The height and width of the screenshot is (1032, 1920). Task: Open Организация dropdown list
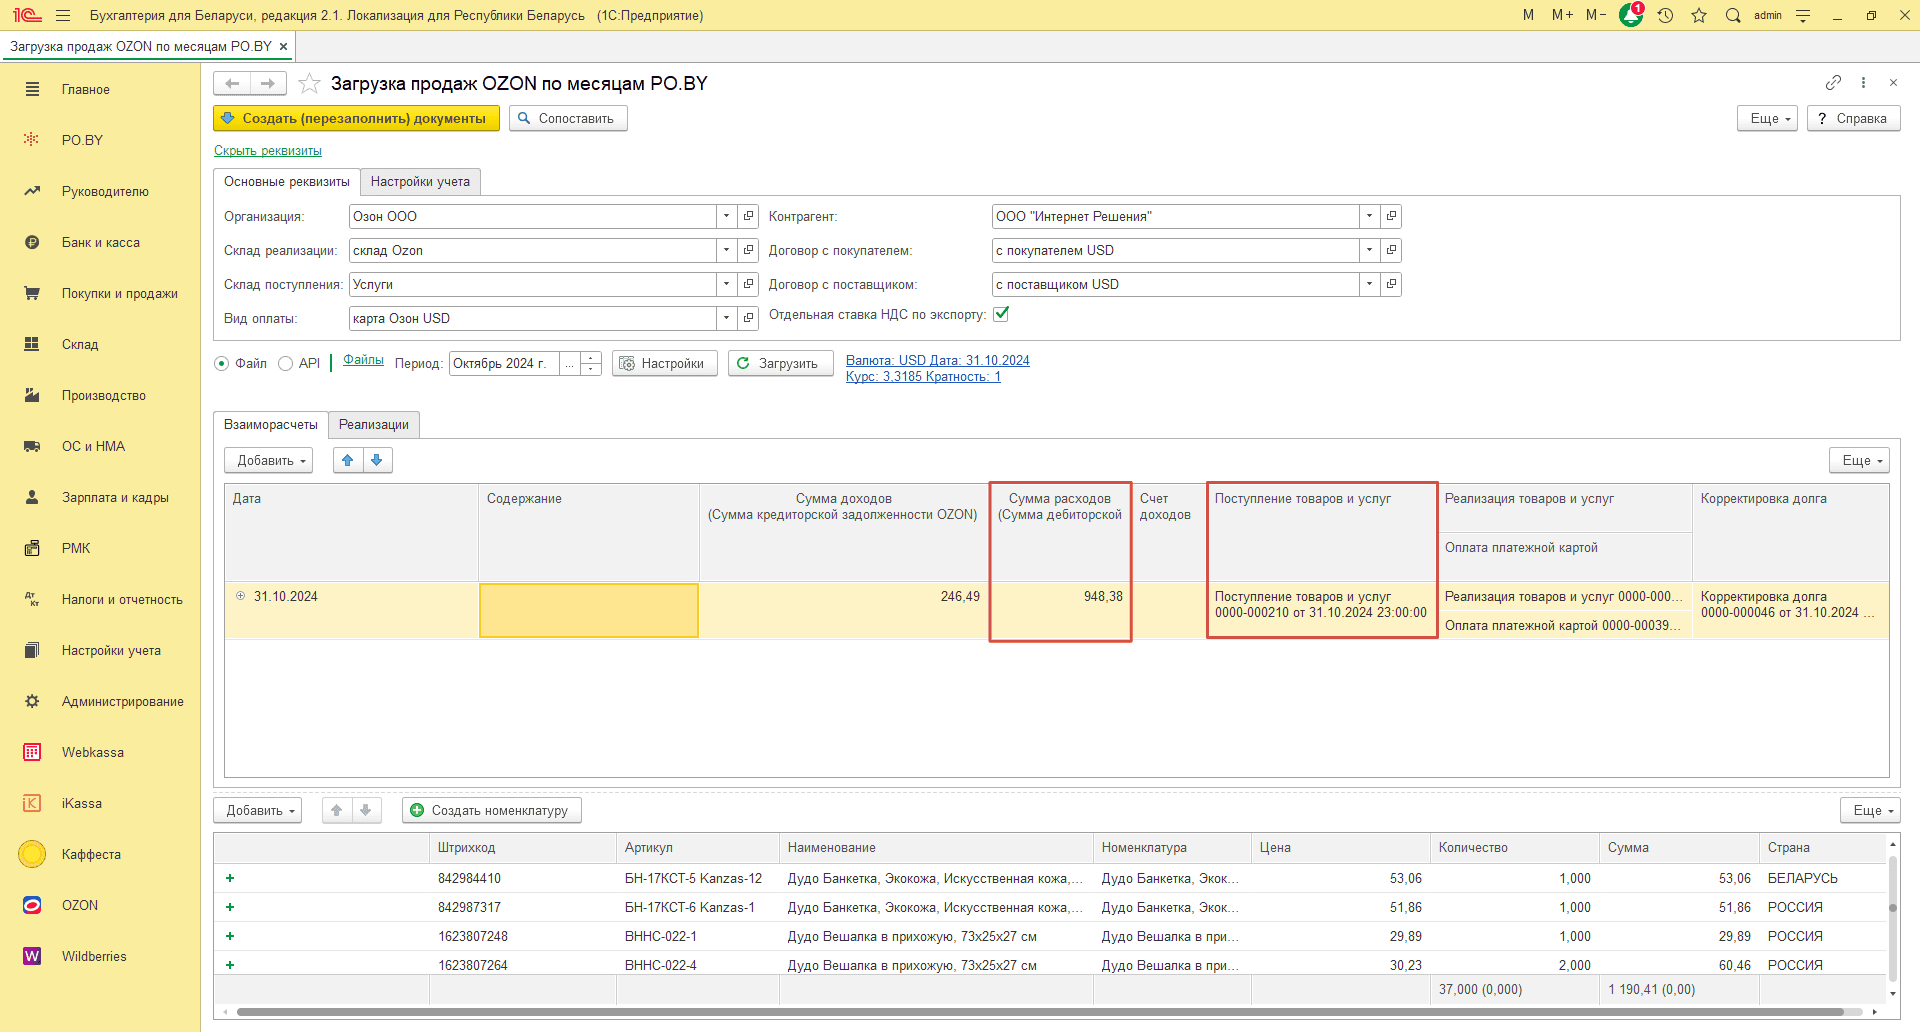pyautogui.click(x=727, y=216)
